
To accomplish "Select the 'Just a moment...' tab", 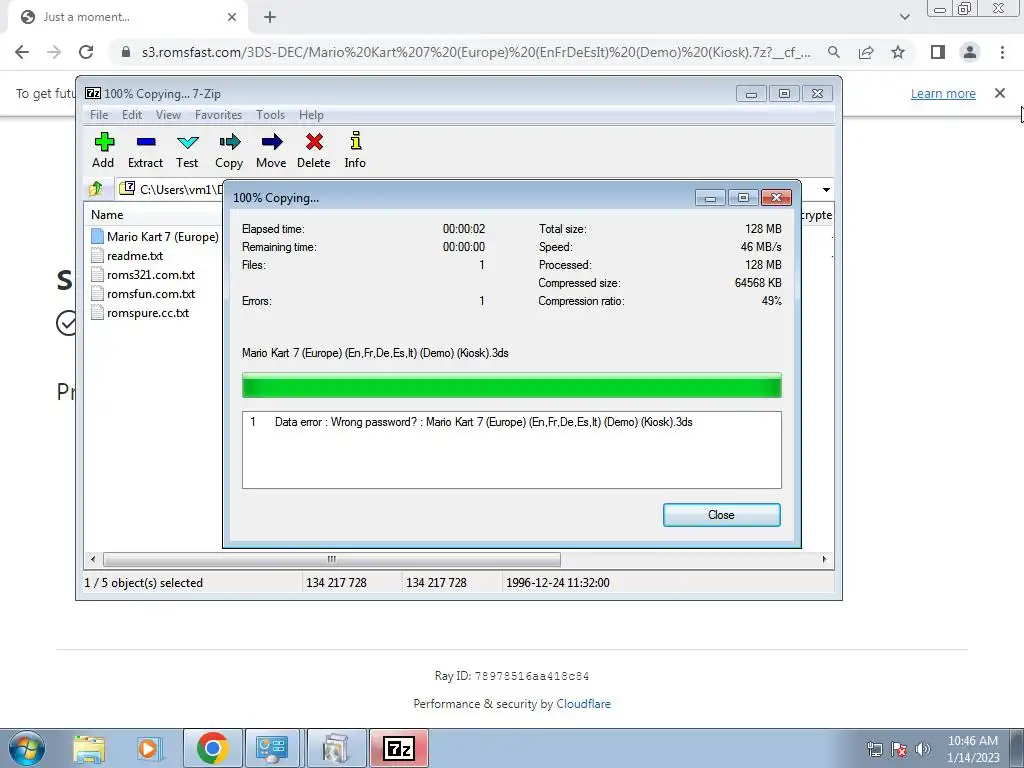I will click(x=127, y=18).
